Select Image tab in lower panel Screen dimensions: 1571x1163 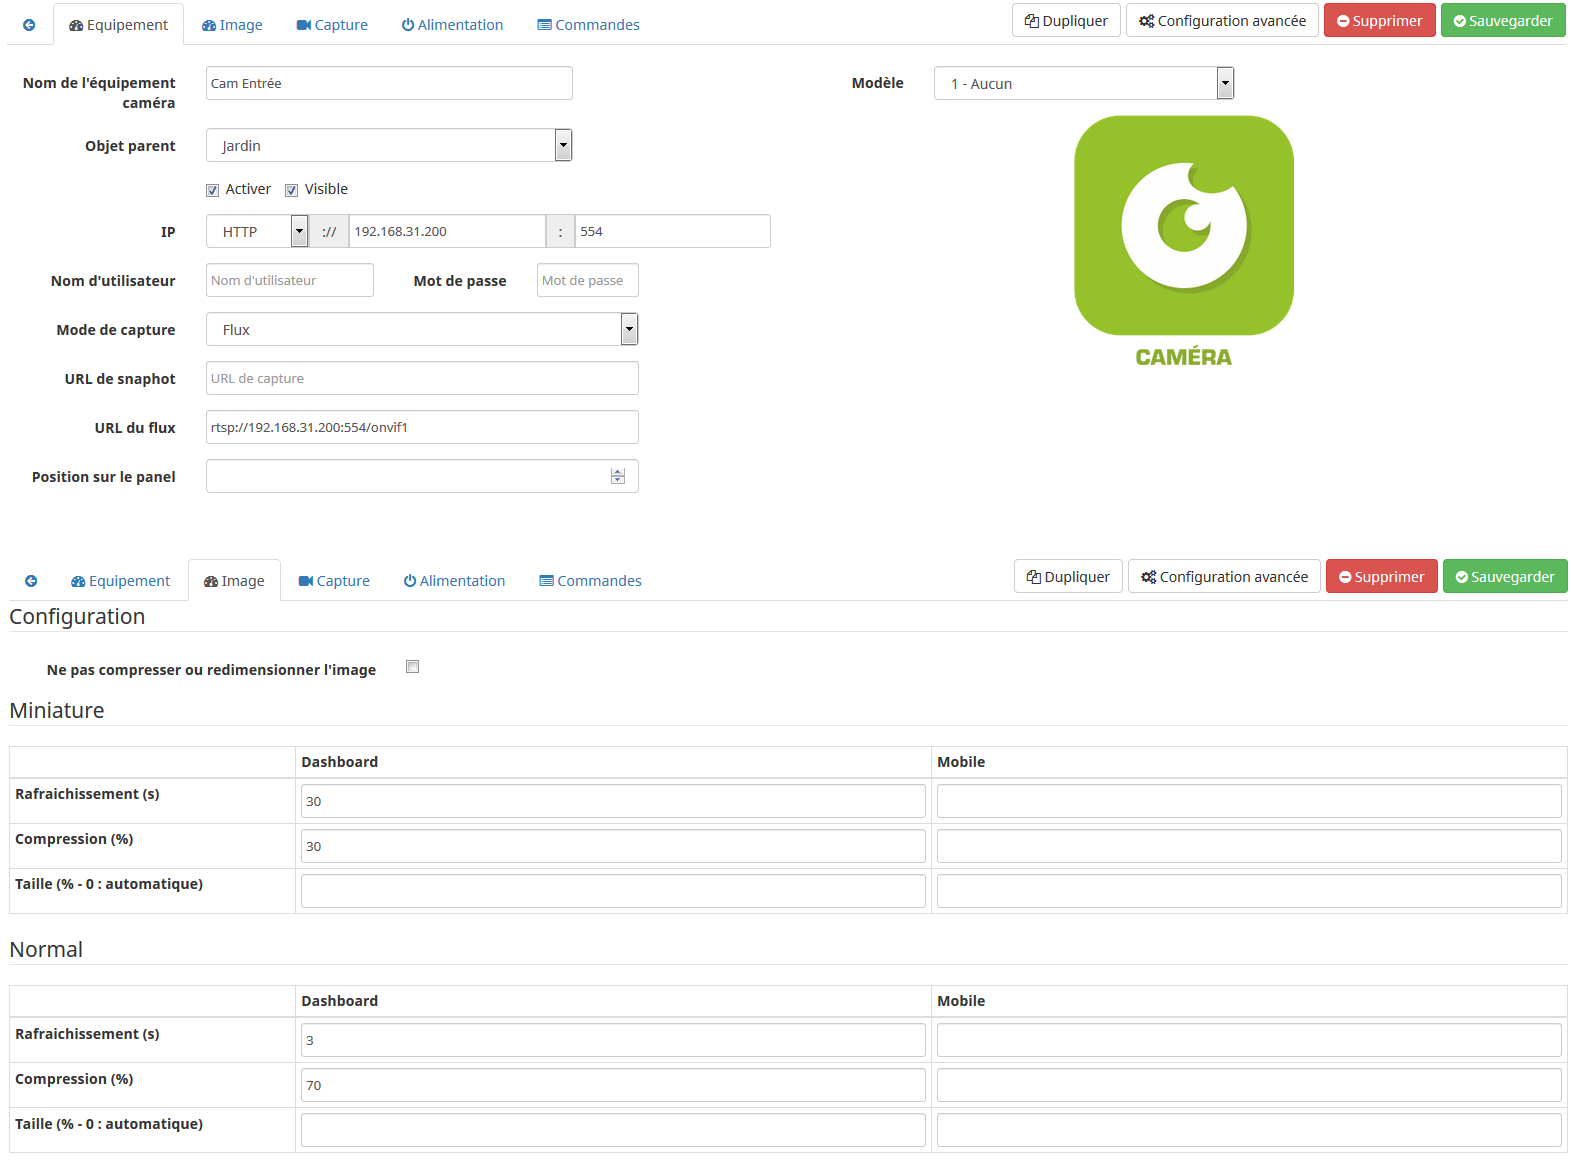coord(234,581)
